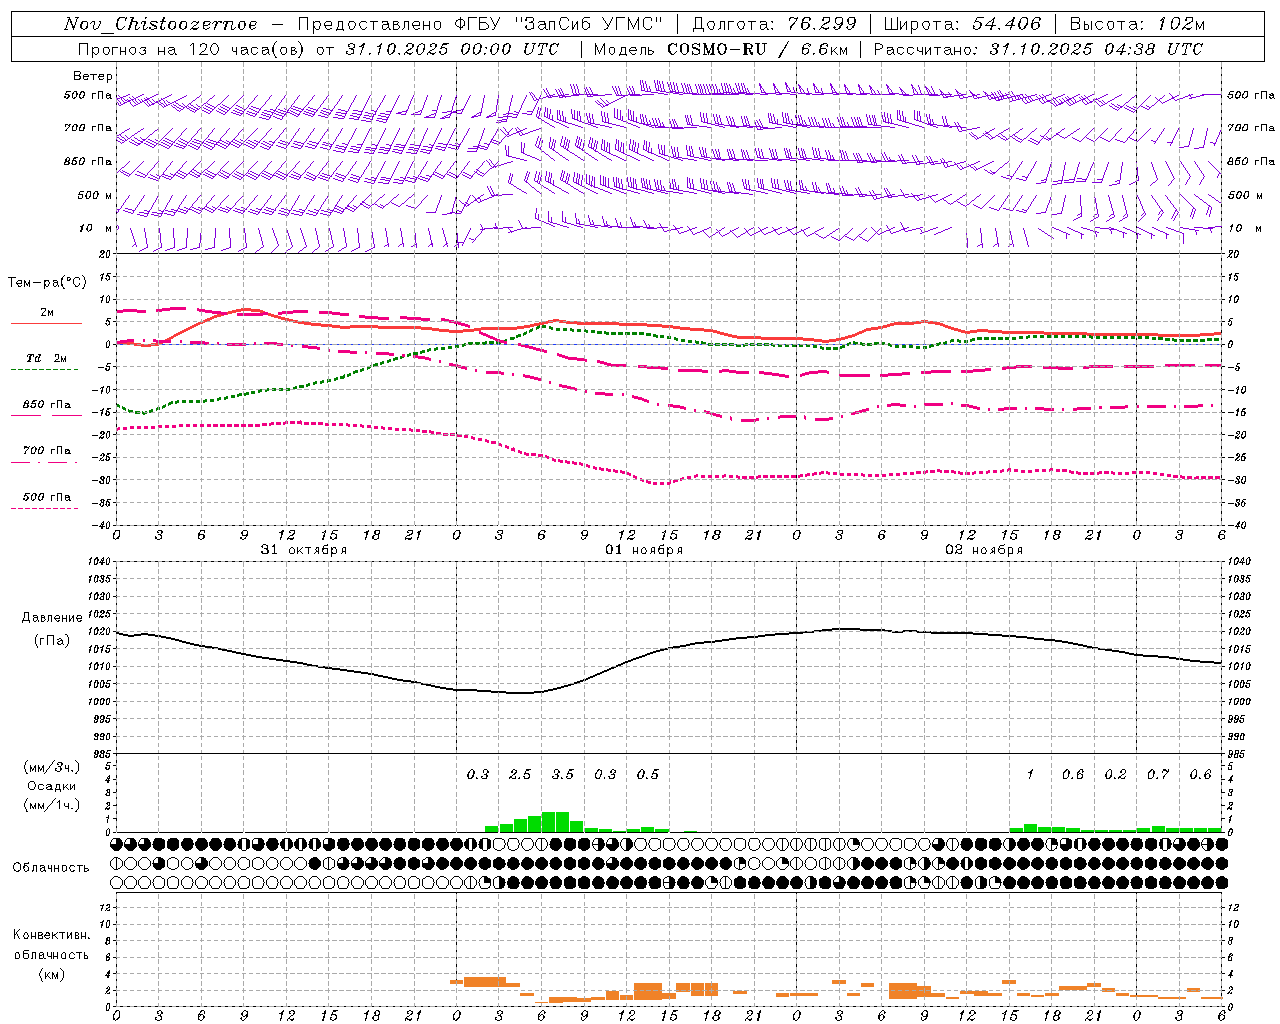The image size is (1280, 1024).
Task: Select the elevation text Высота: 102м
Action: coord(1137,24)
